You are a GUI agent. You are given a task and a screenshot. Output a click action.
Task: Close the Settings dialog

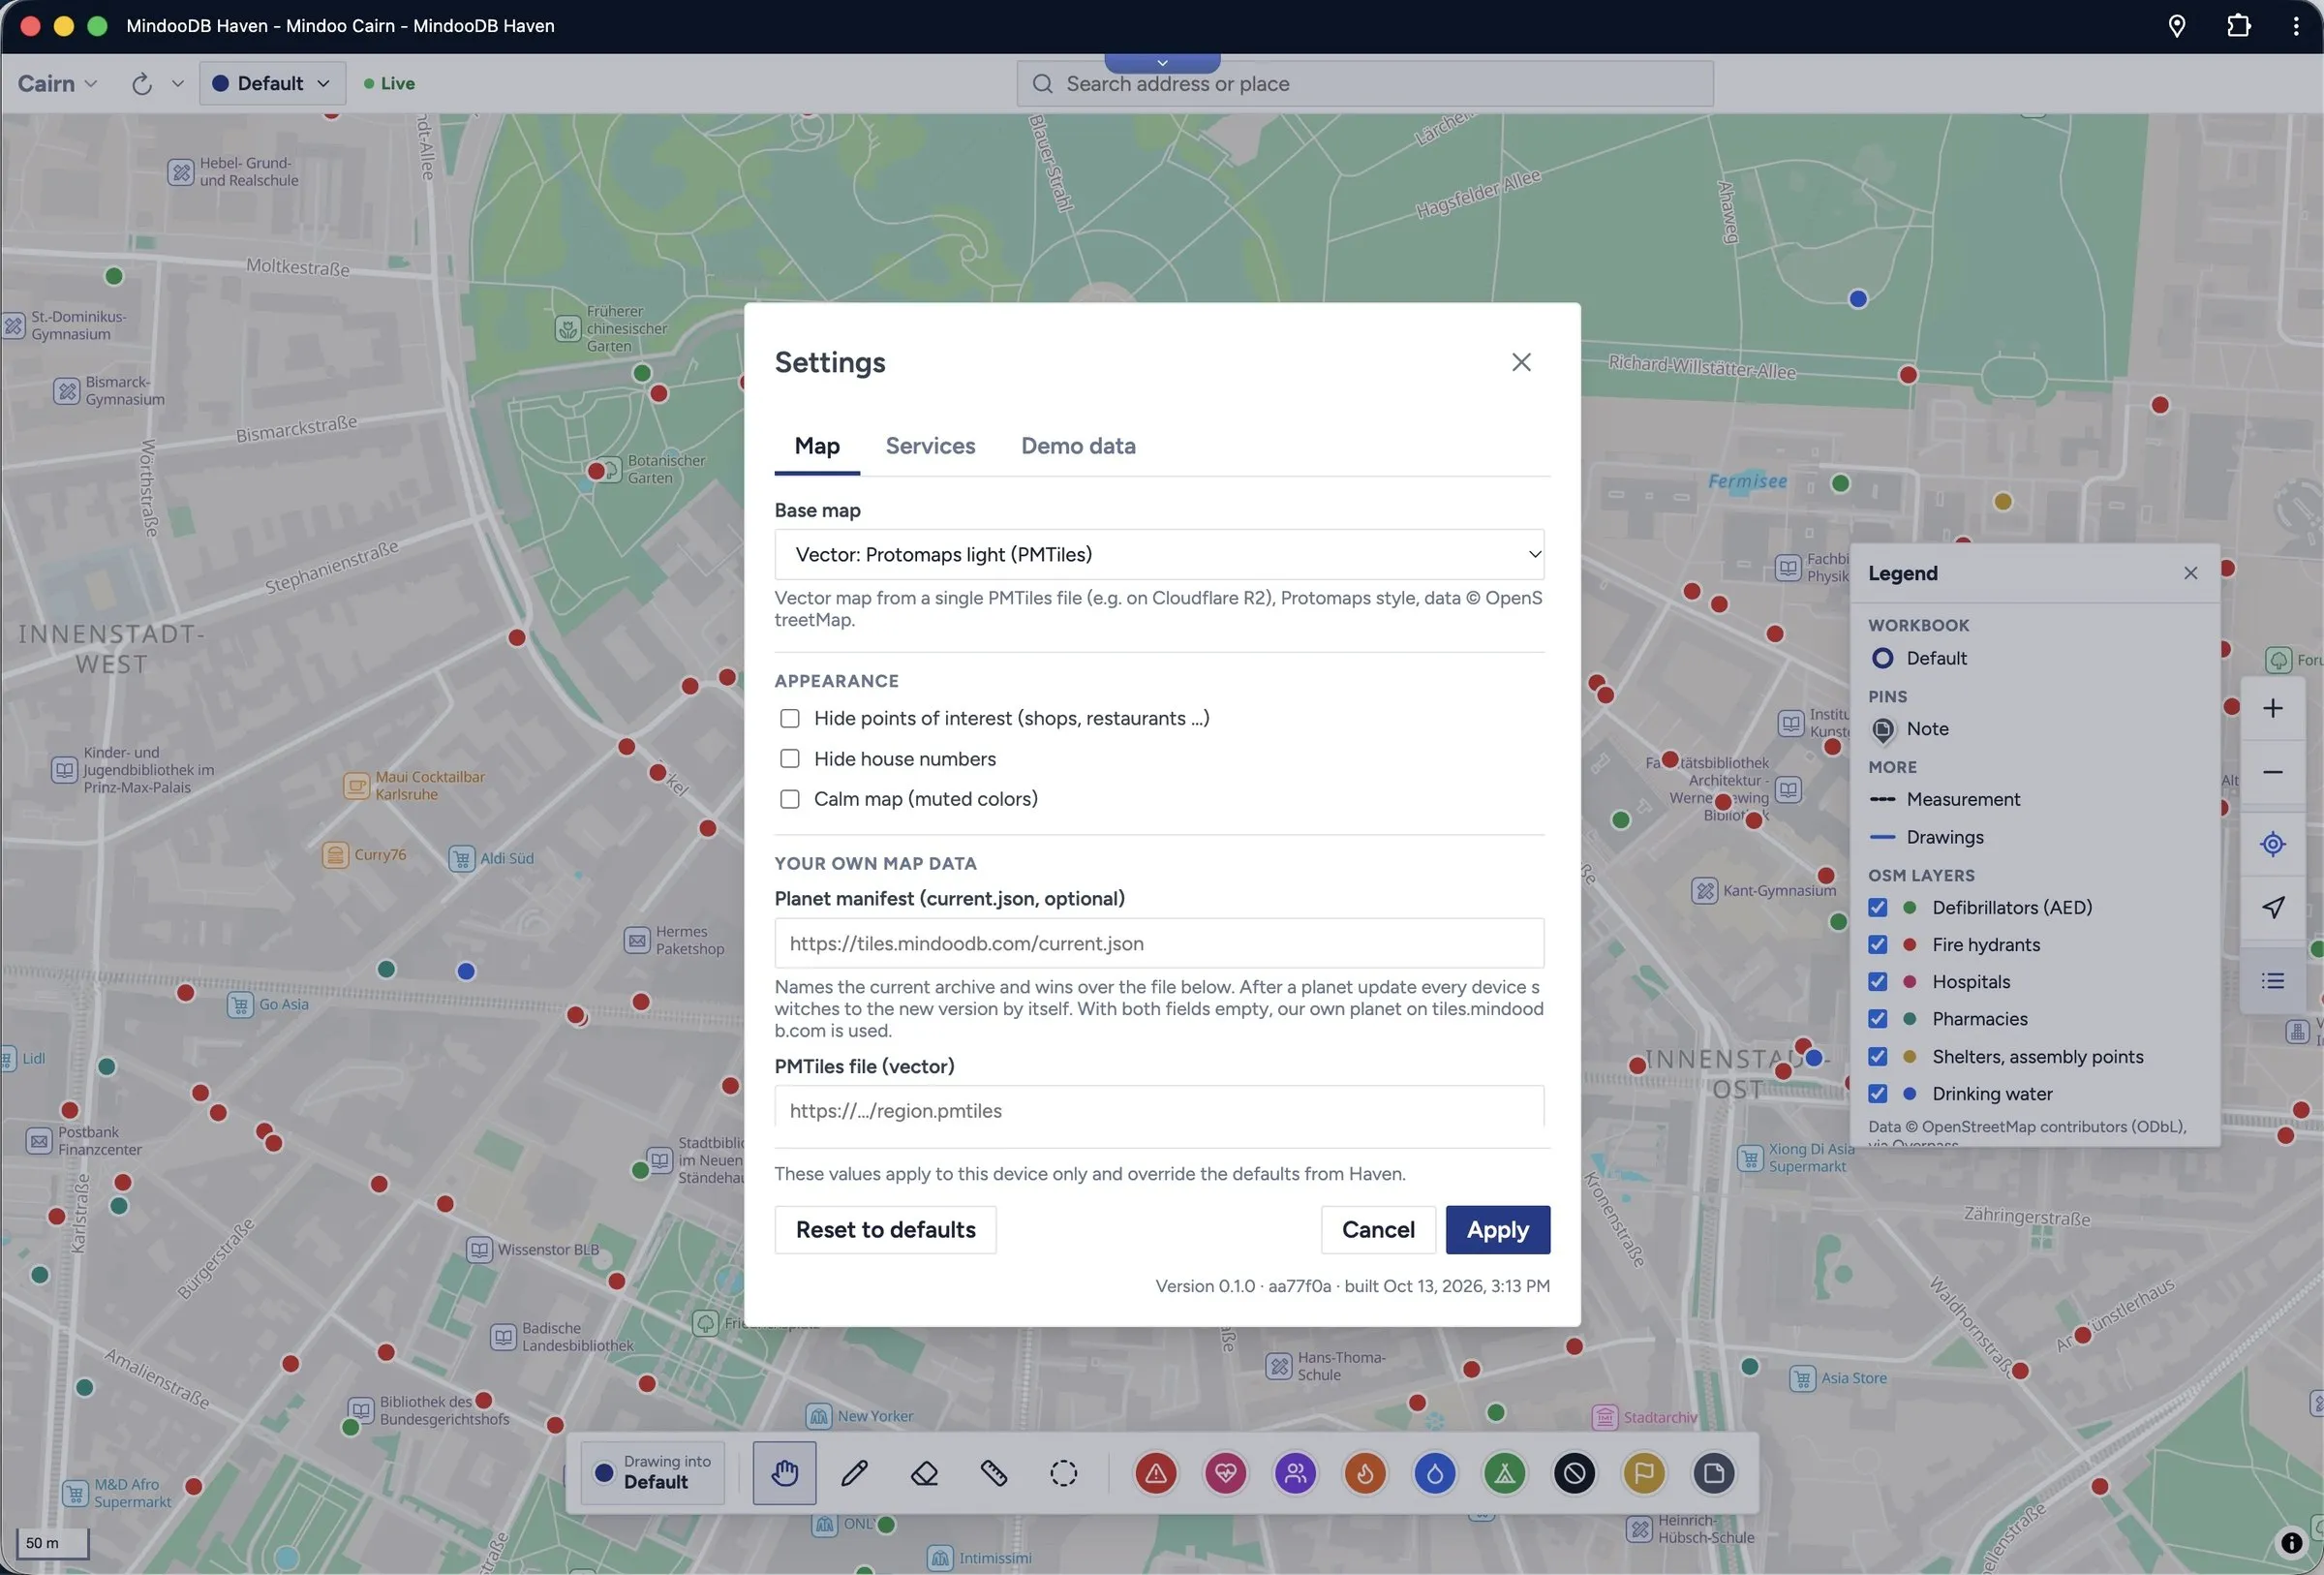pyautogui.click(x=1521, y=362)
